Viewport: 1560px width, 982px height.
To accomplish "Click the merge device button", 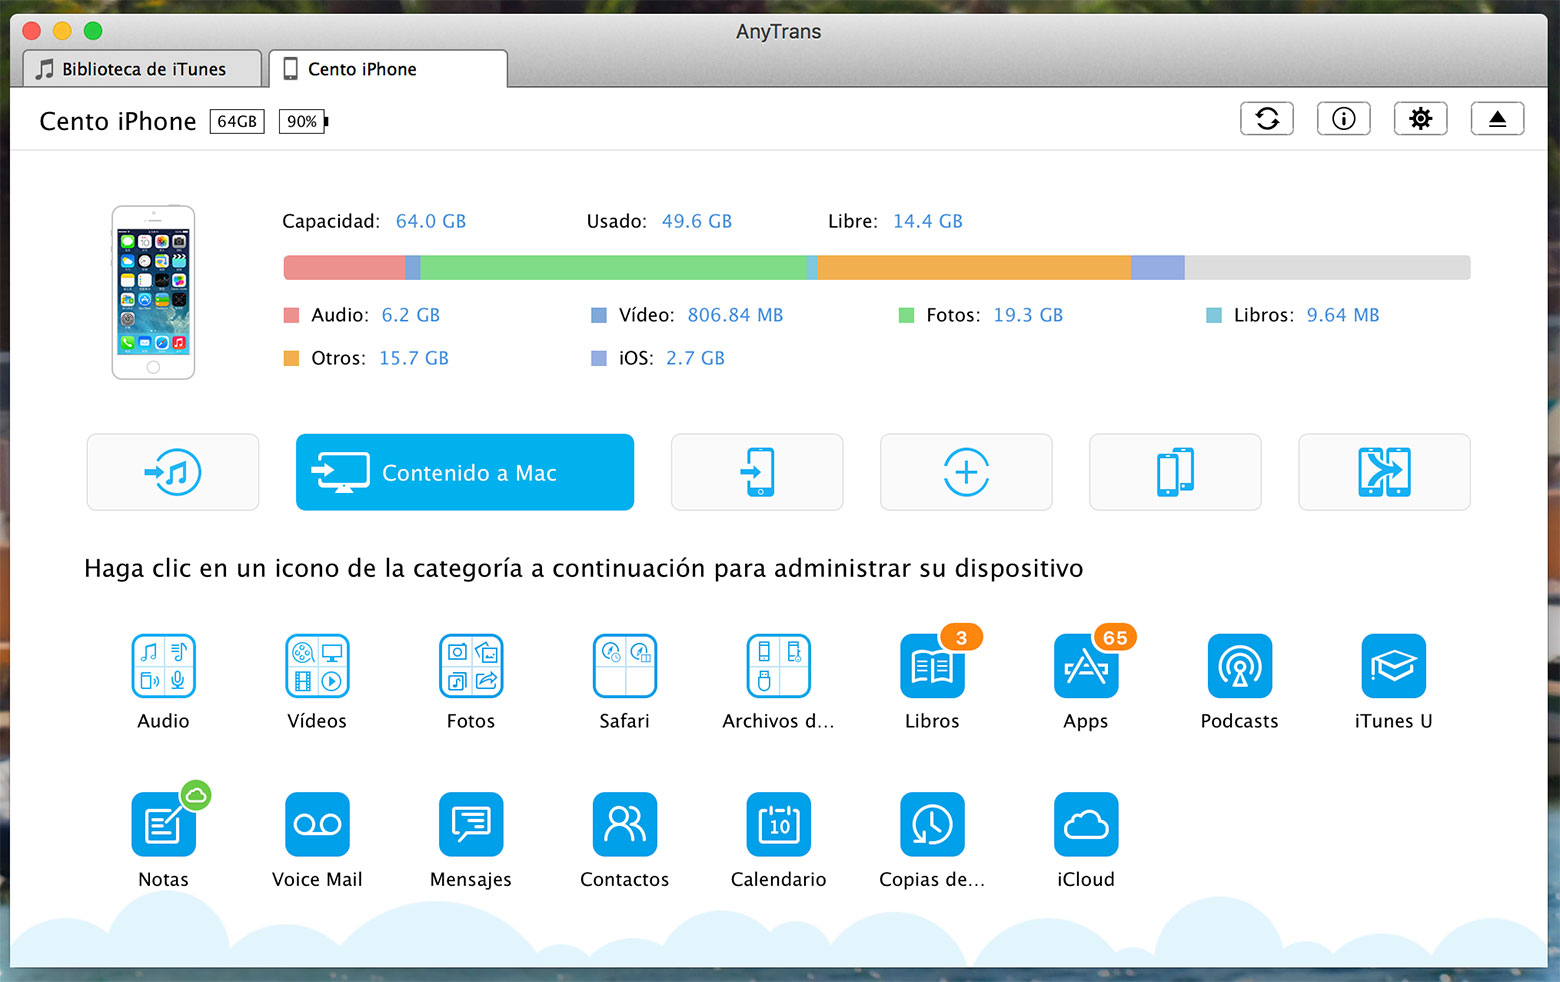I will [1384, 472].
